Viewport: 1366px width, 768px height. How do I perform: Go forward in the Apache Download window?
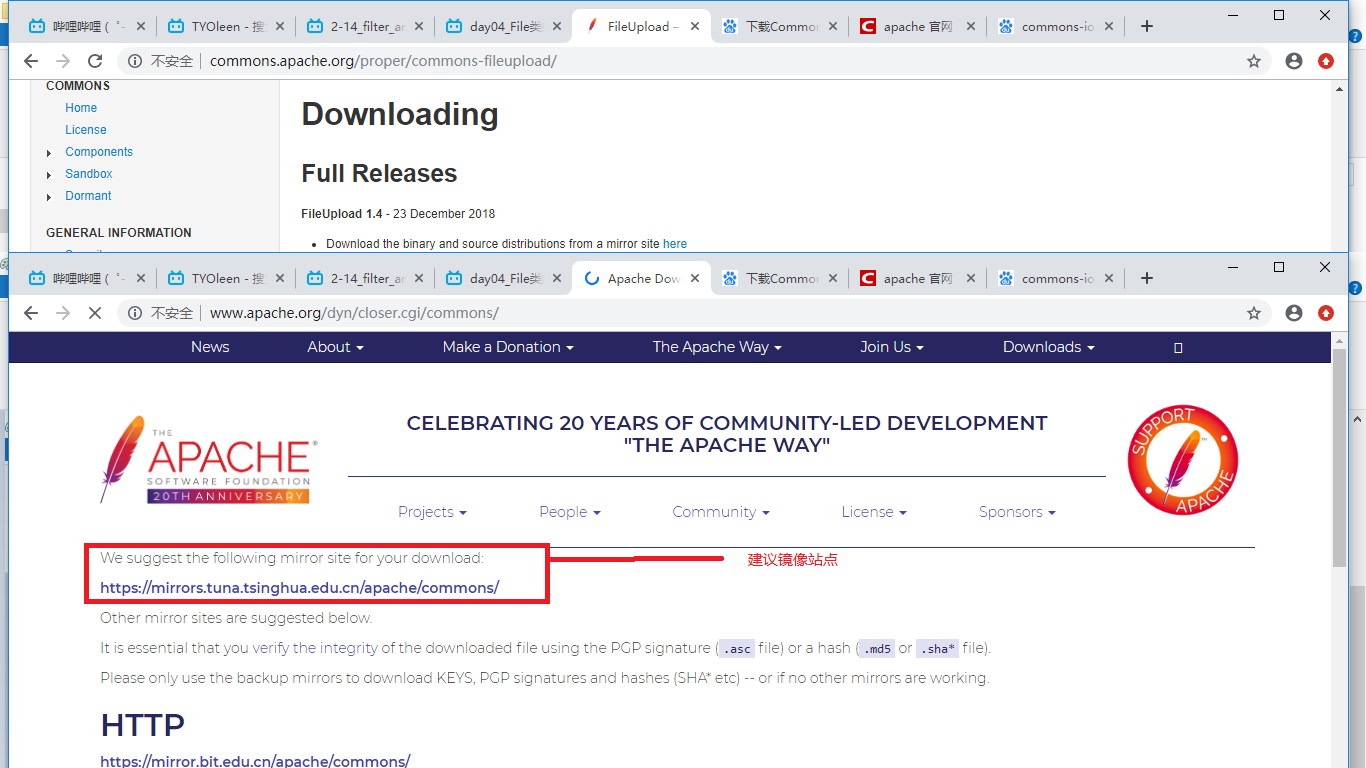(63, 313)
